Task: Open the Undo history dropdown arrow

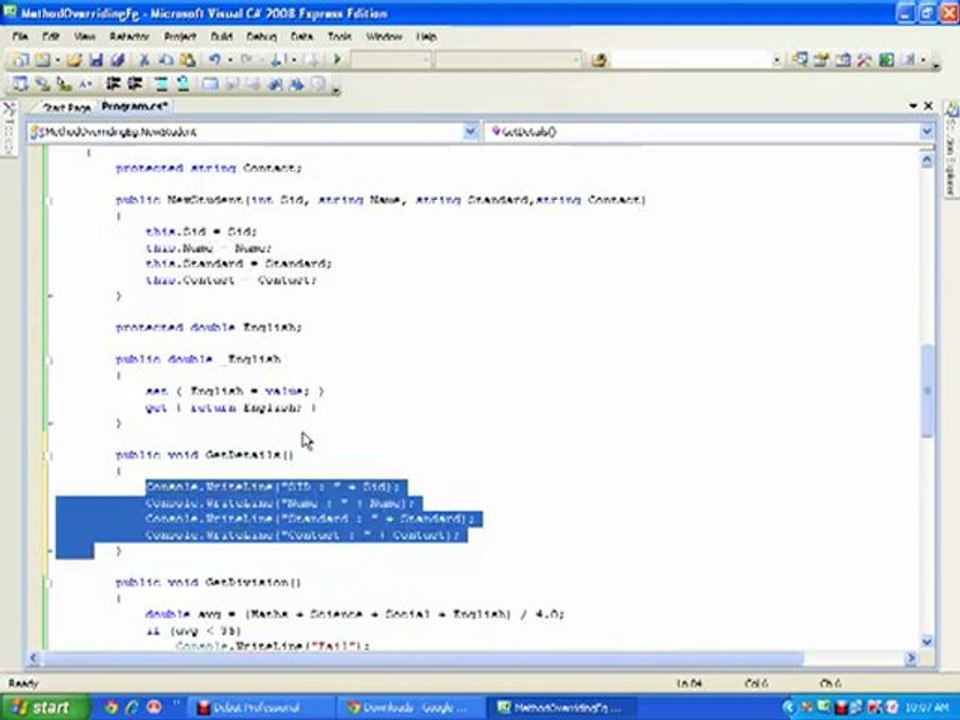Action: [x=230, y=60]
